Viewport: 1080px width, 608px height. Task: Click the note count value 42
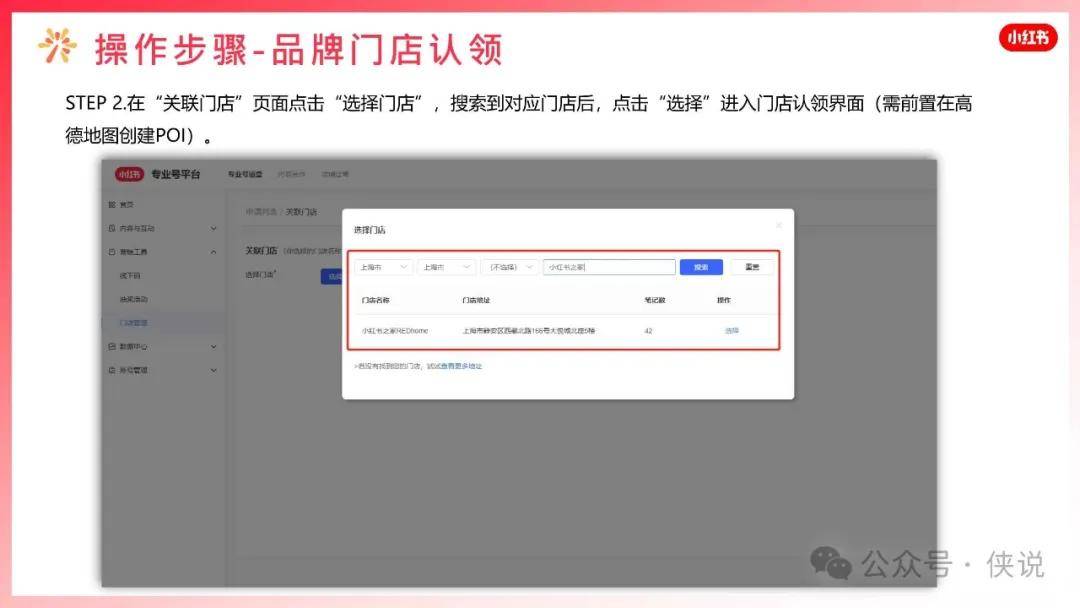tap(648, 331)
